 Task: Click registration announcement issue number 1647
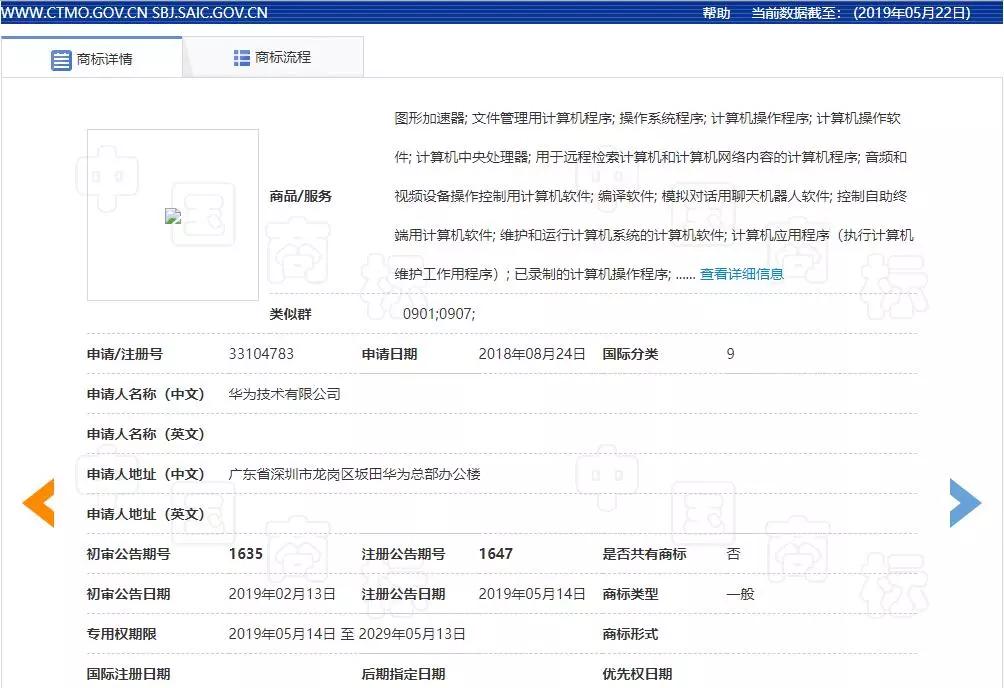[x=496, y=553]
